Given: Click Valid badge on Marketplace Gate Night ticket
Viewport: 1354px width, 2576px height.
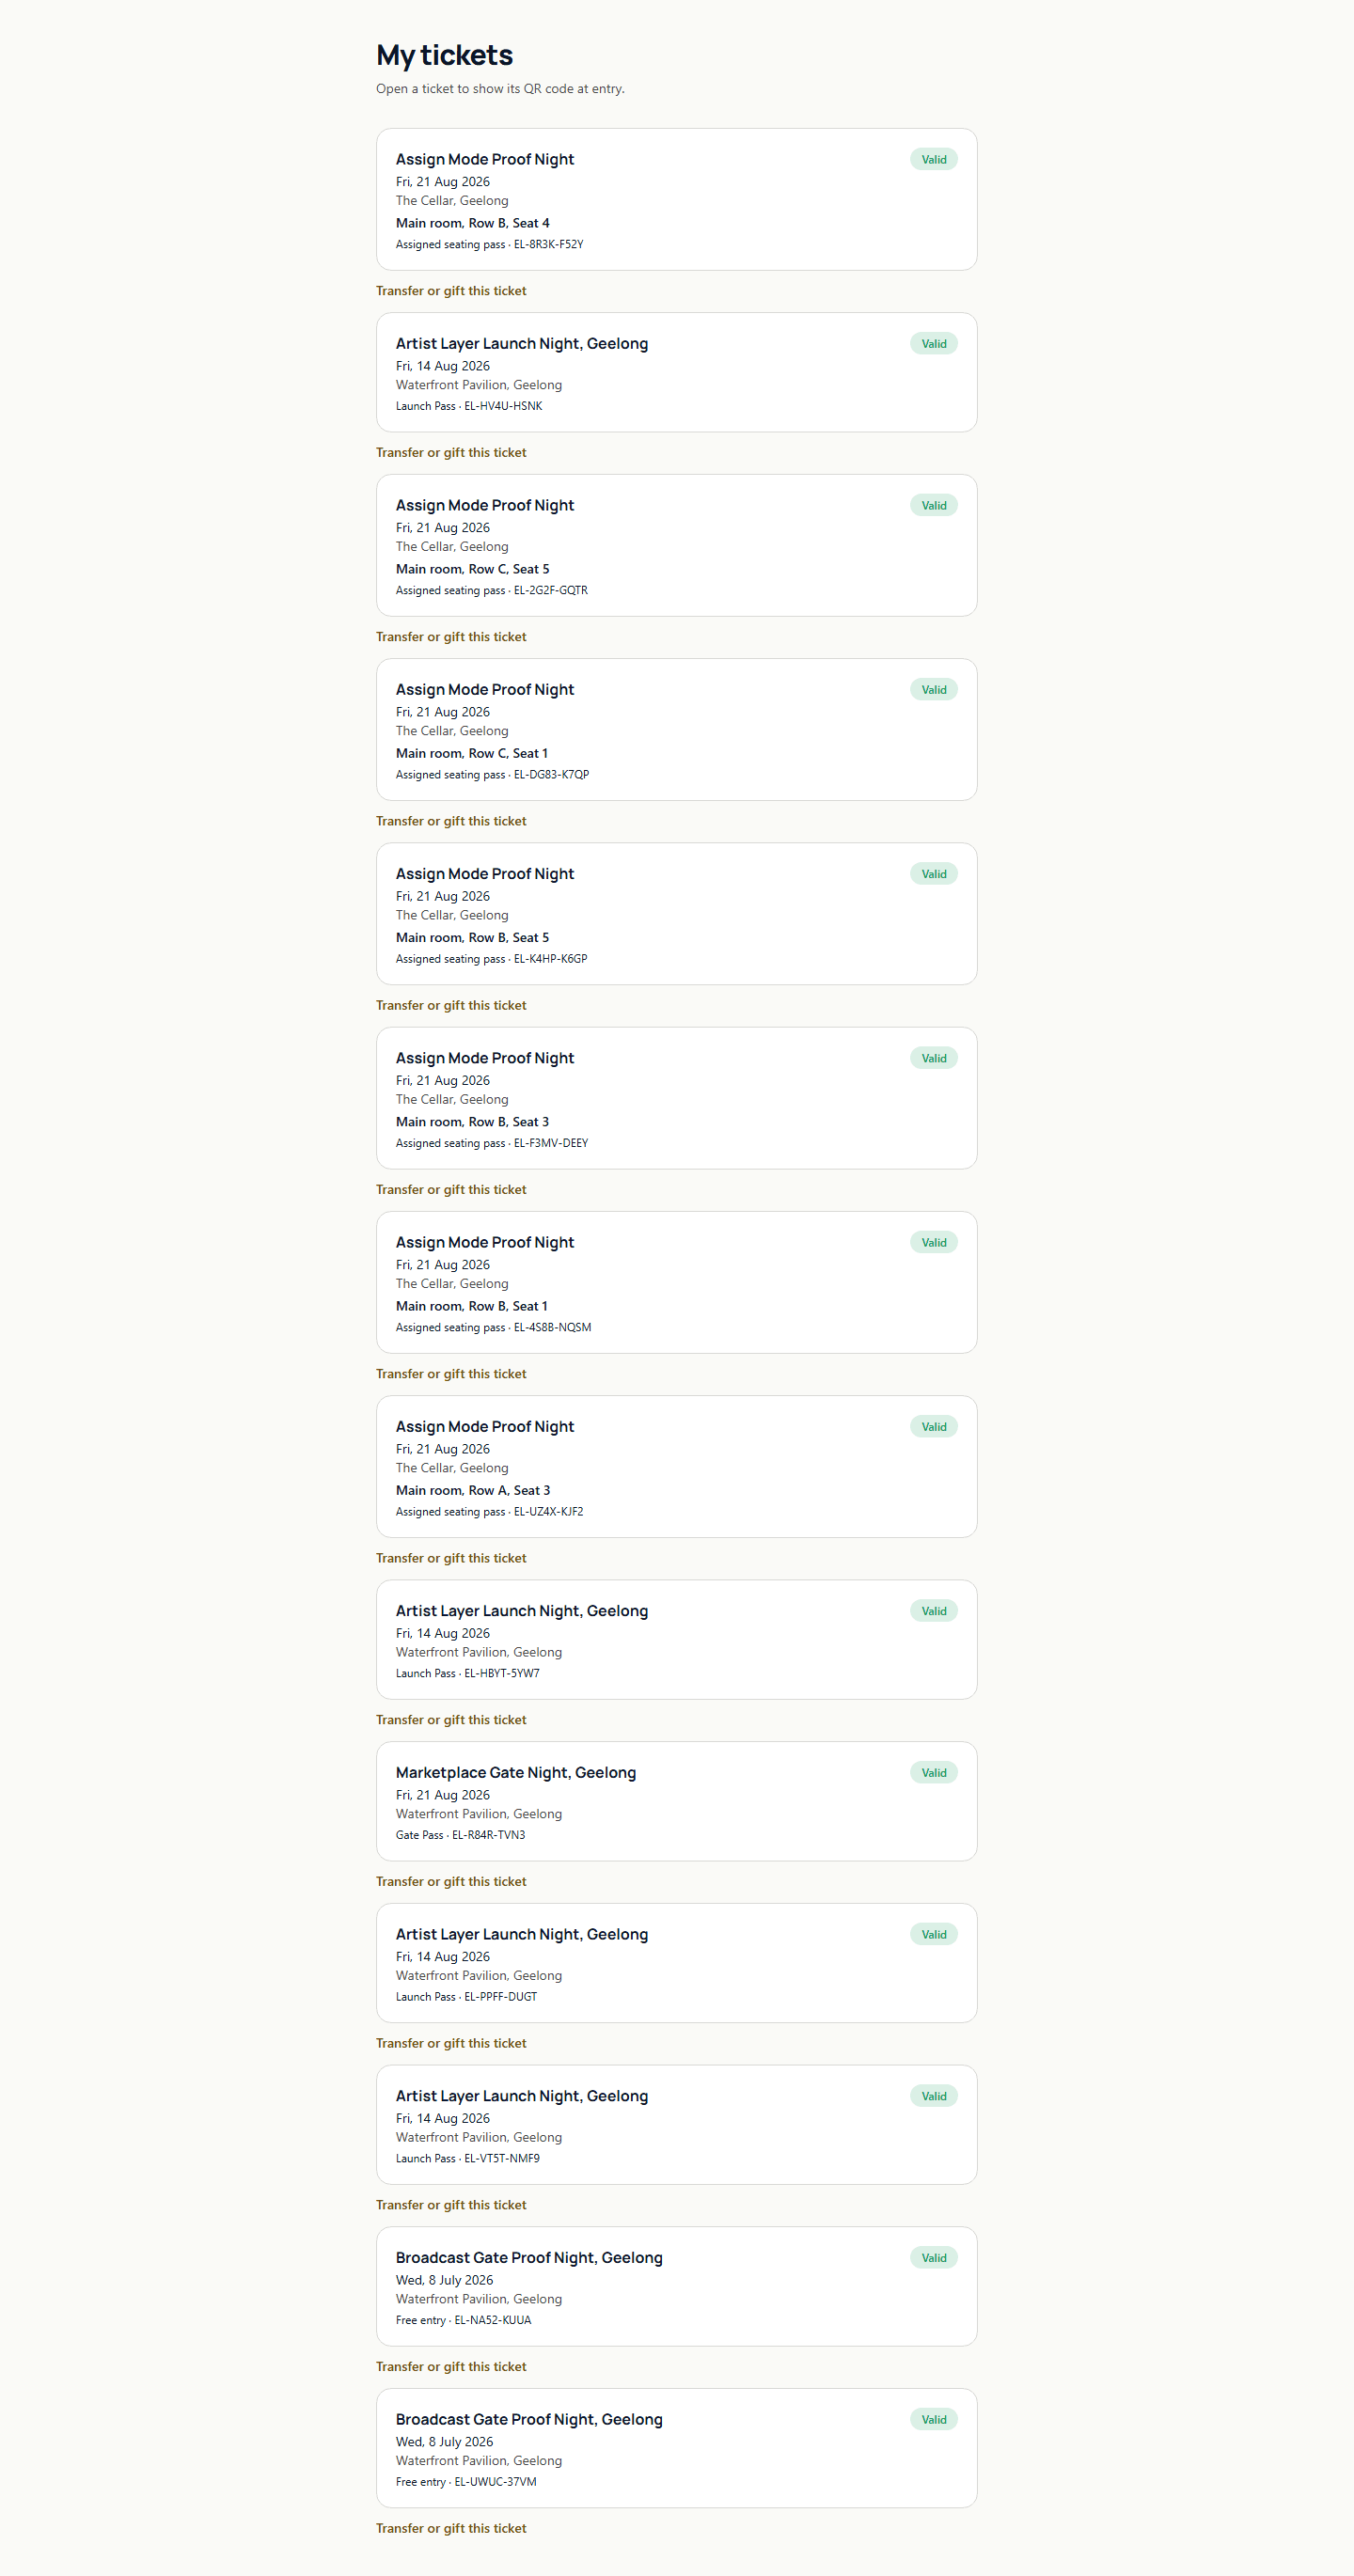Looking at the screenshot, I should tap(933, 1772).
